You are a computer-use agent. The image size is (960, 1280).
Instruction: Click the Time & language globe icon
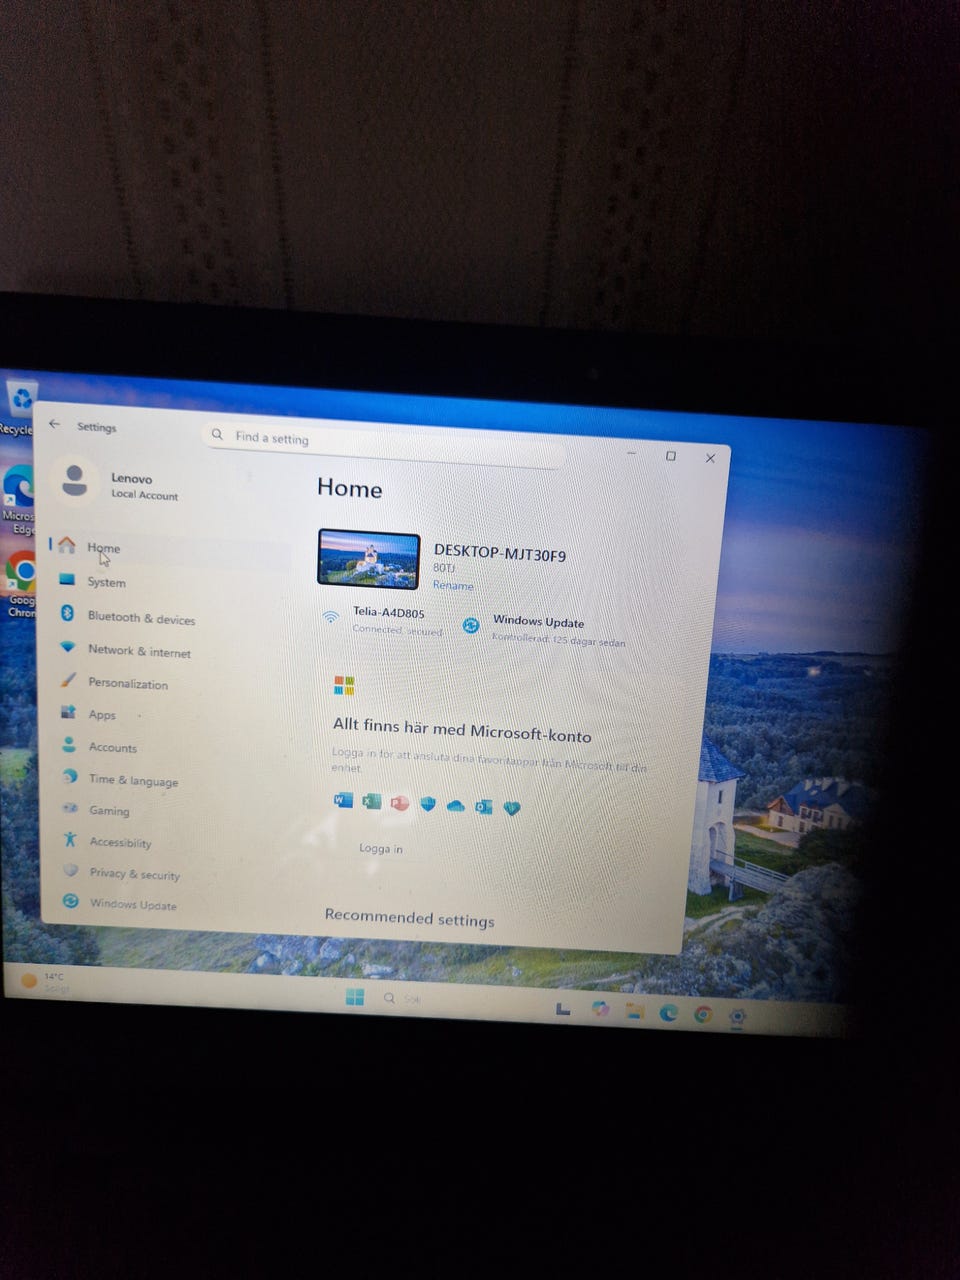(x=70, y=777)
